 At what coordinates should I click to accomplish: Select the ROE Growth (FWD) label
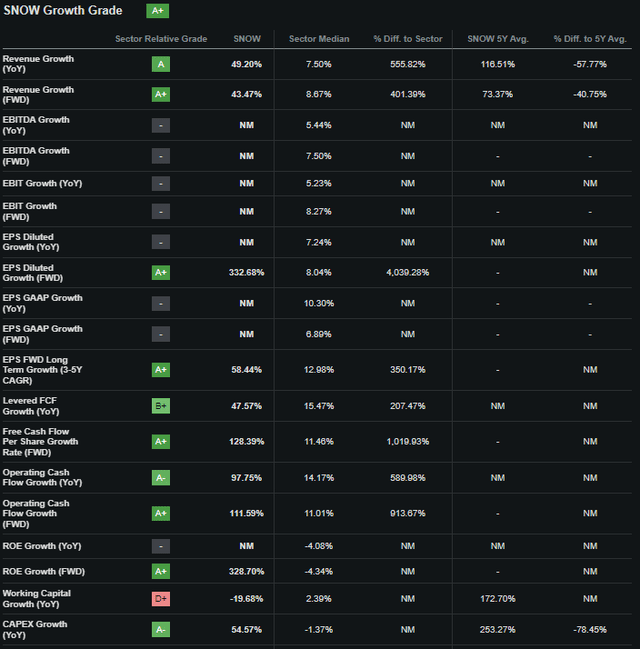tap(43, 572)
